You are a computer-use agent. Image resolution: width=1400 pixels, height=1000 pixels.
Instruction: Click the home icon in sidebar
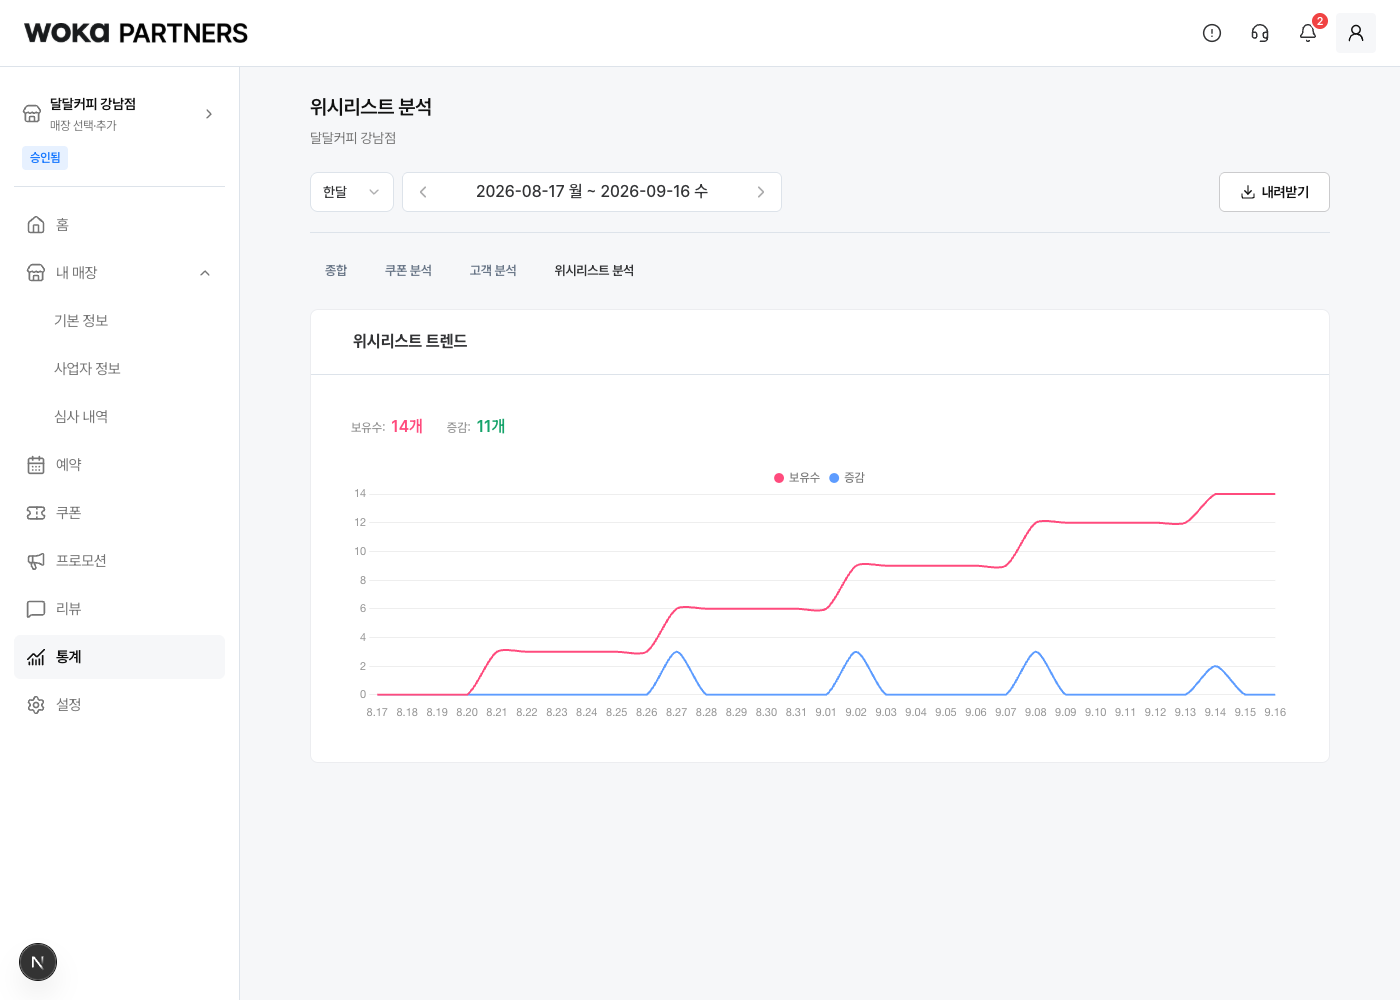36,225
